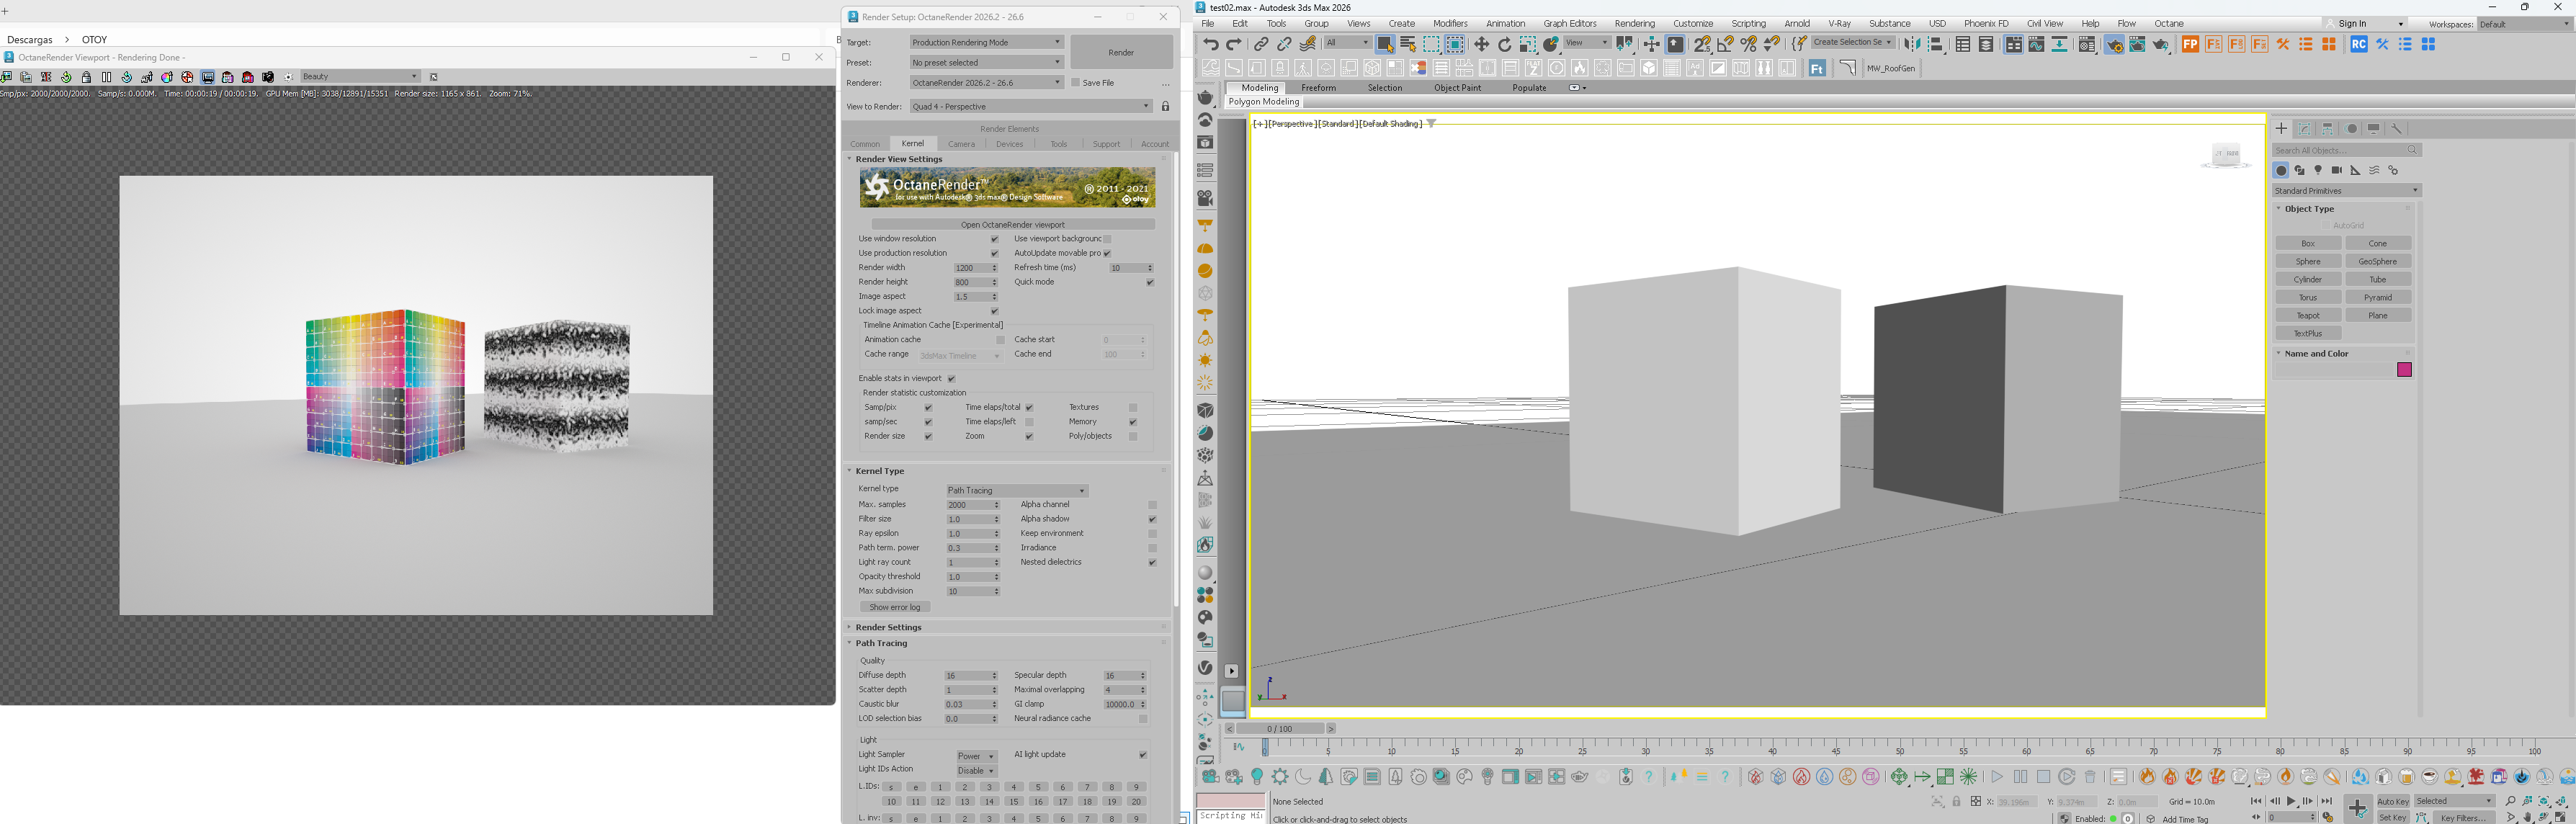The height and width of the screenshot is (824, 2576).
Task: Disable Use window resolution checkbox
Action: pos(994,239)
